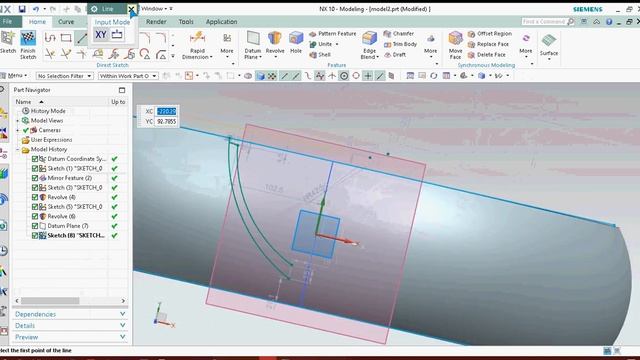The height and width of the screenshot is (360, 640).
Task: Click the Quick Extend sketch tool
Action: (x=66, y=54)
